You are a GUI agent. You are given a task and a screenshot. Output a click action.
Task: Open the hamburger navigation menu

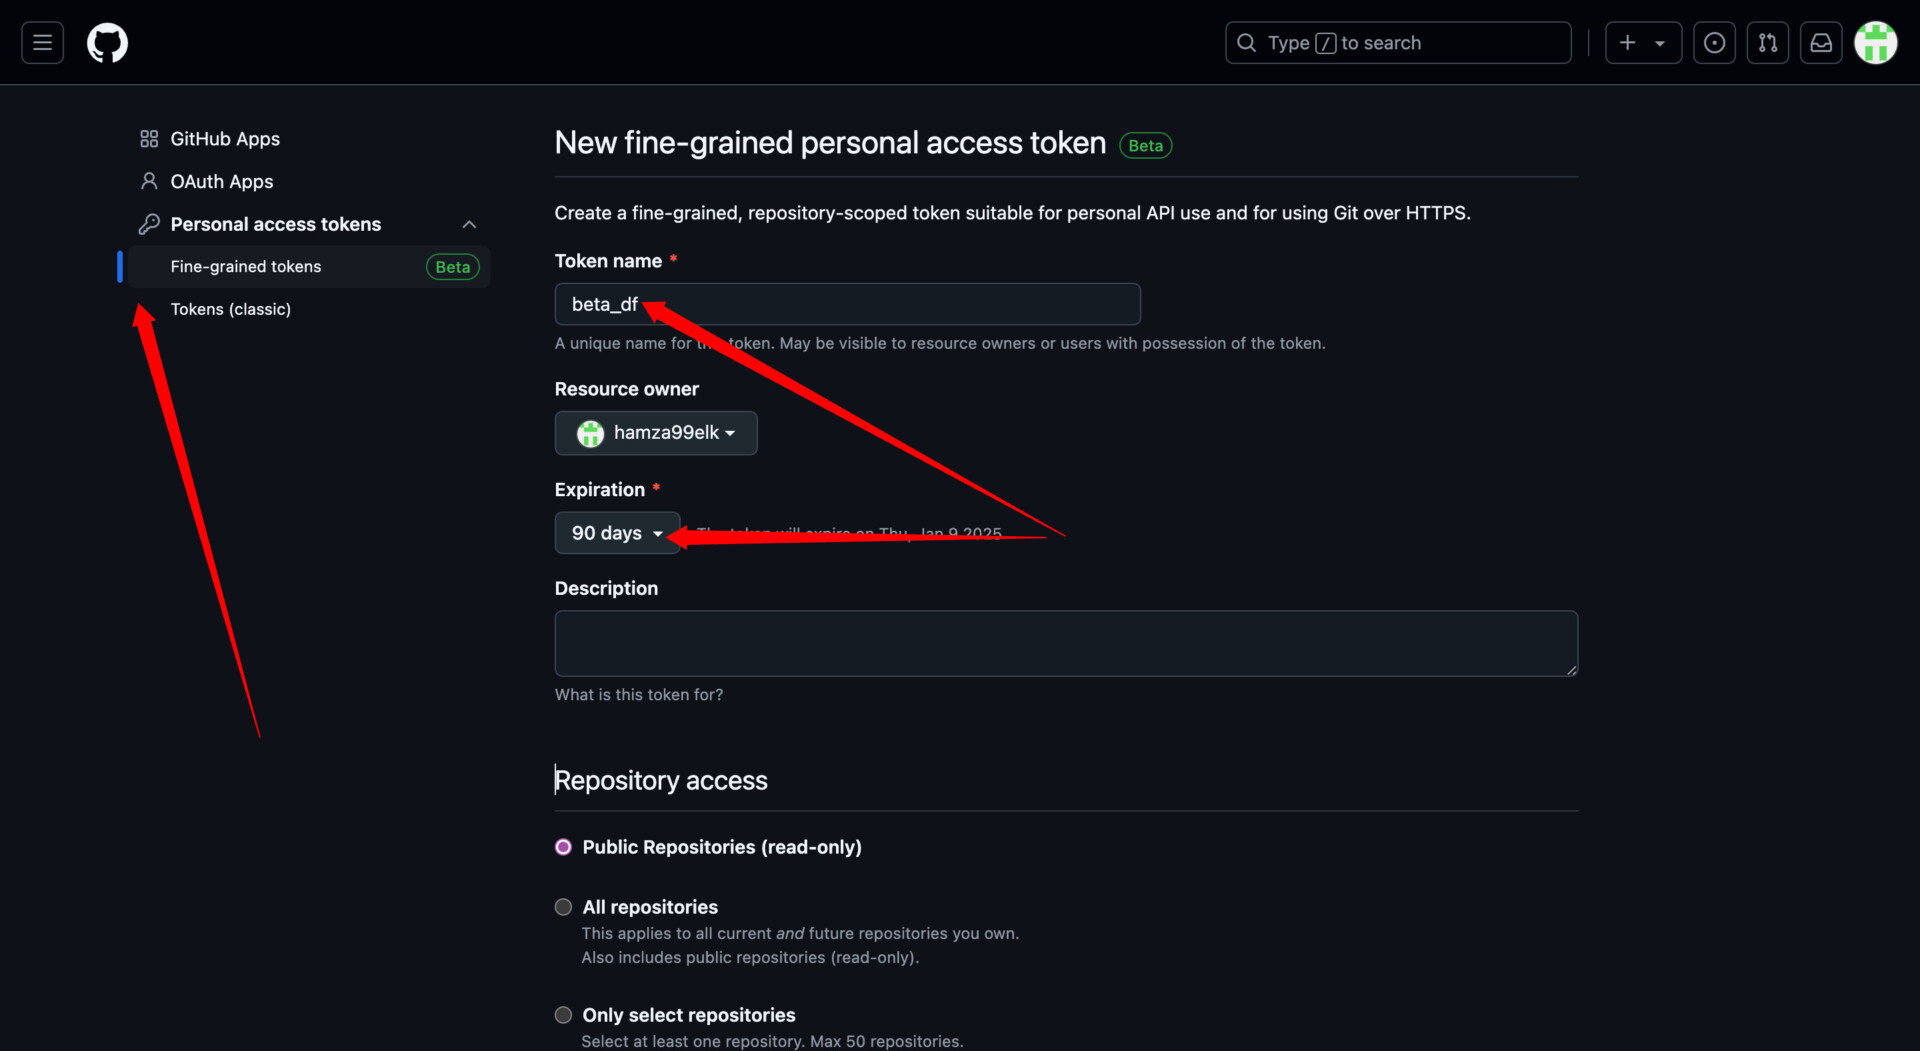coord(42,43)
